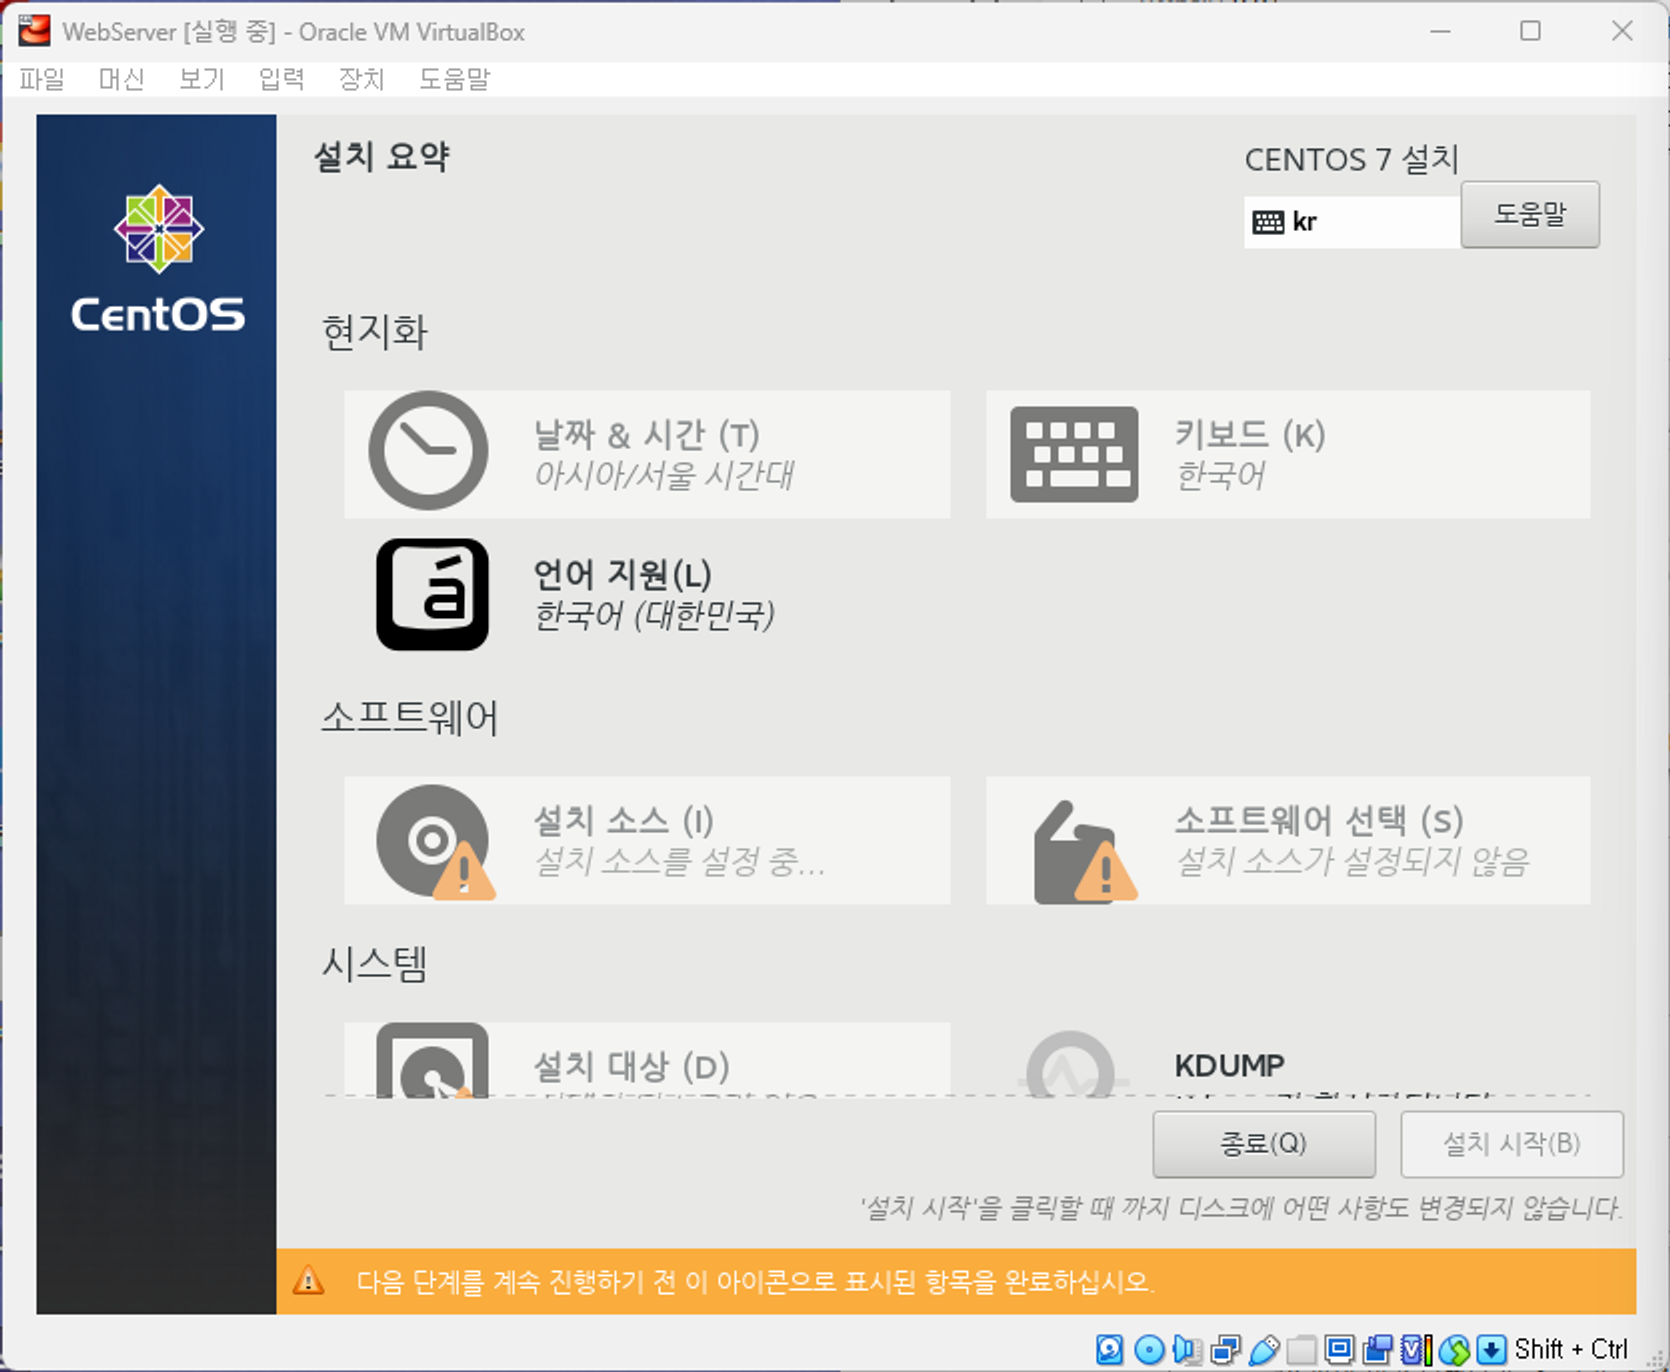Screen dimensions: 1670x1372
Task: Open Installation Destination disk icon
Action: click(x=432, y=1060)
